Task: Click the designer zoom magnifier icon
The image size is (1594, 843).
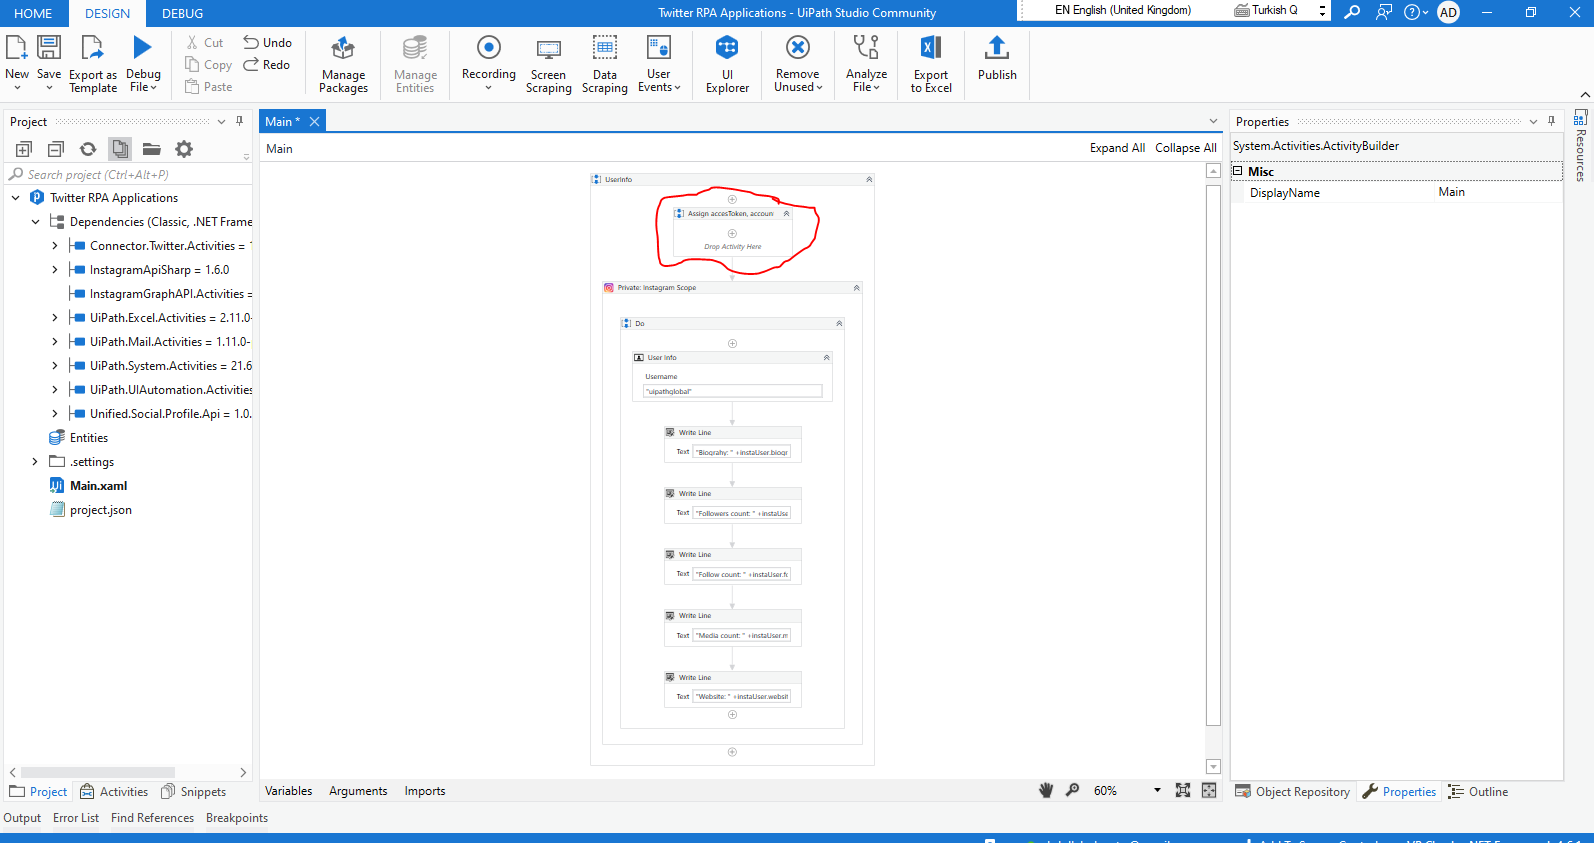Action: [x=1073, y=790]
